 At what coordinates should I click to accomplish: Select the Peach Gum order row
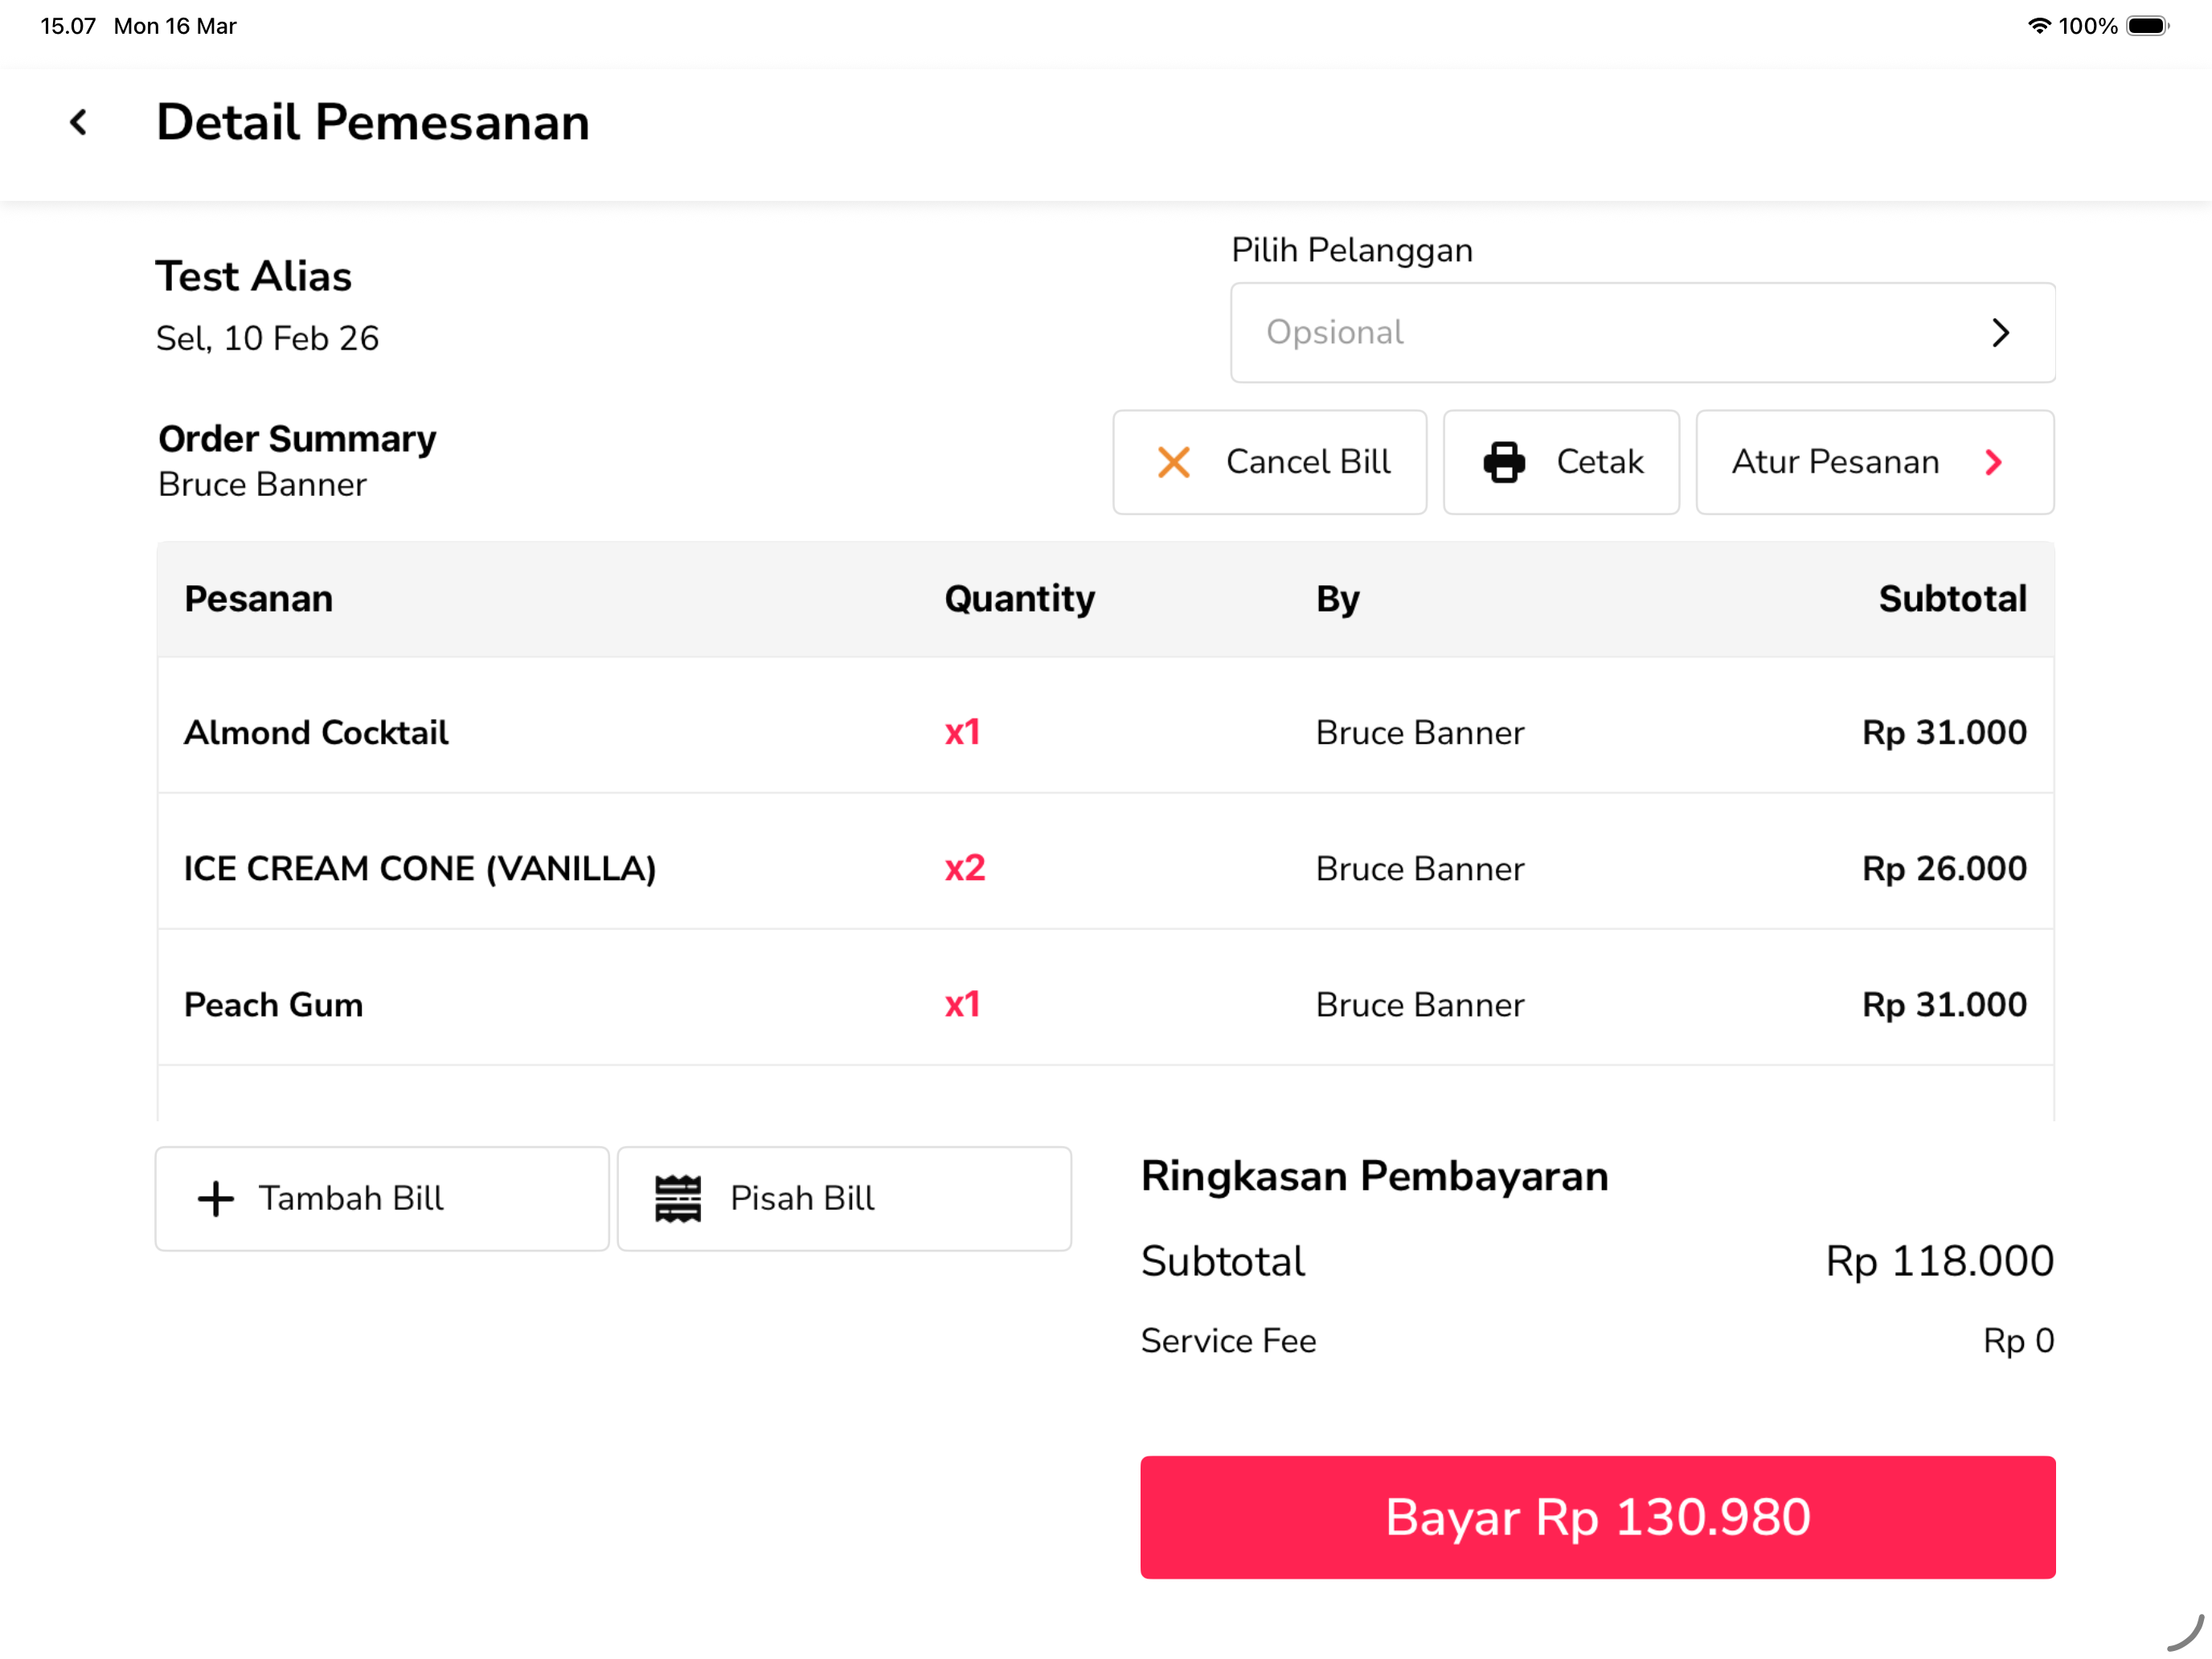(1105, 1004)
